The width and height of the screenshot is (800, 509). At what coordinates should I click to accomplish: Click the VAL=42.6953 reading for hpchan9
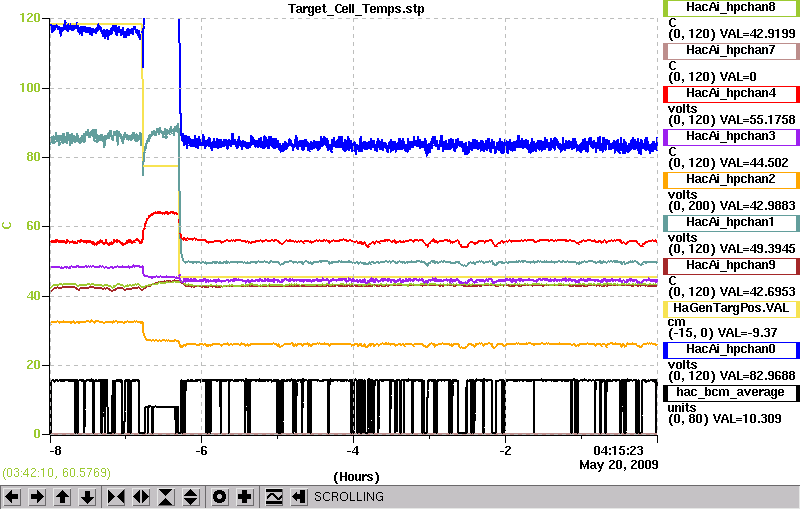[x=757, y=292]
